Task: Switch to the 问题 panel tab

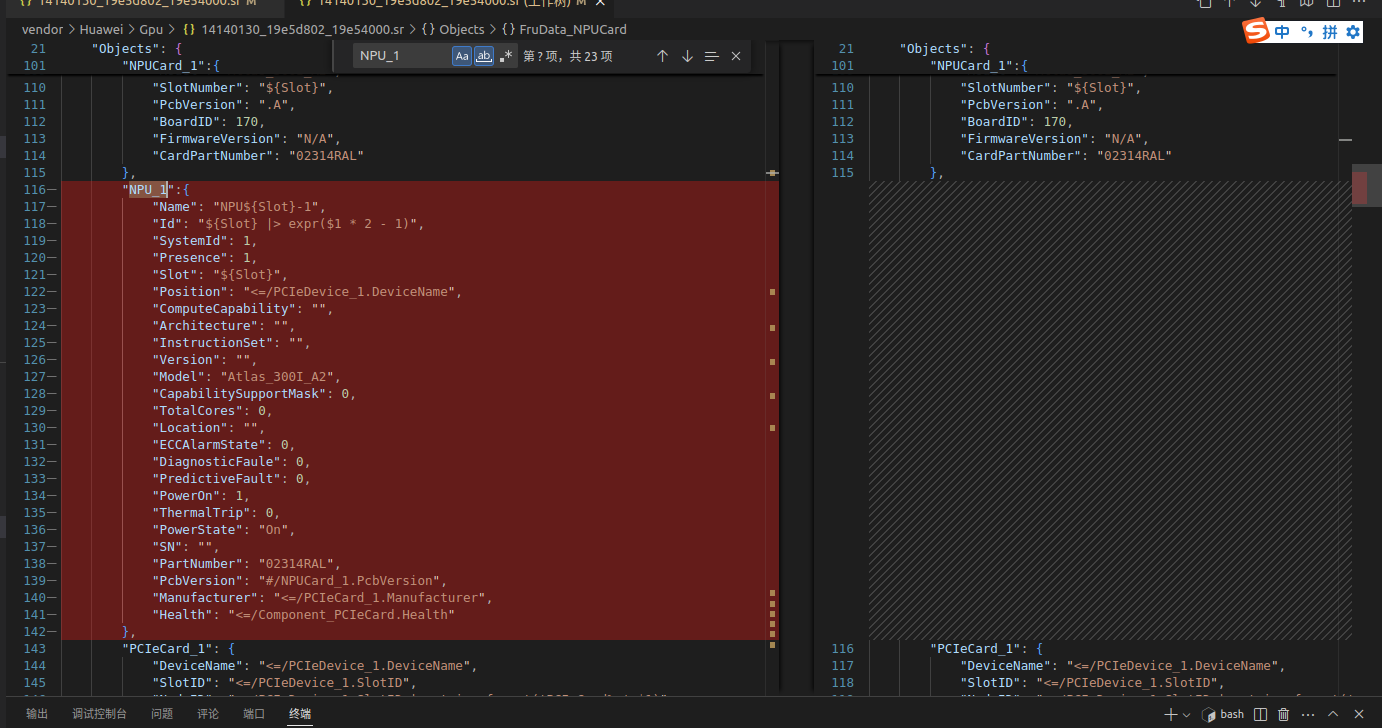Action: pyautogui.click(x=162, y=714)
